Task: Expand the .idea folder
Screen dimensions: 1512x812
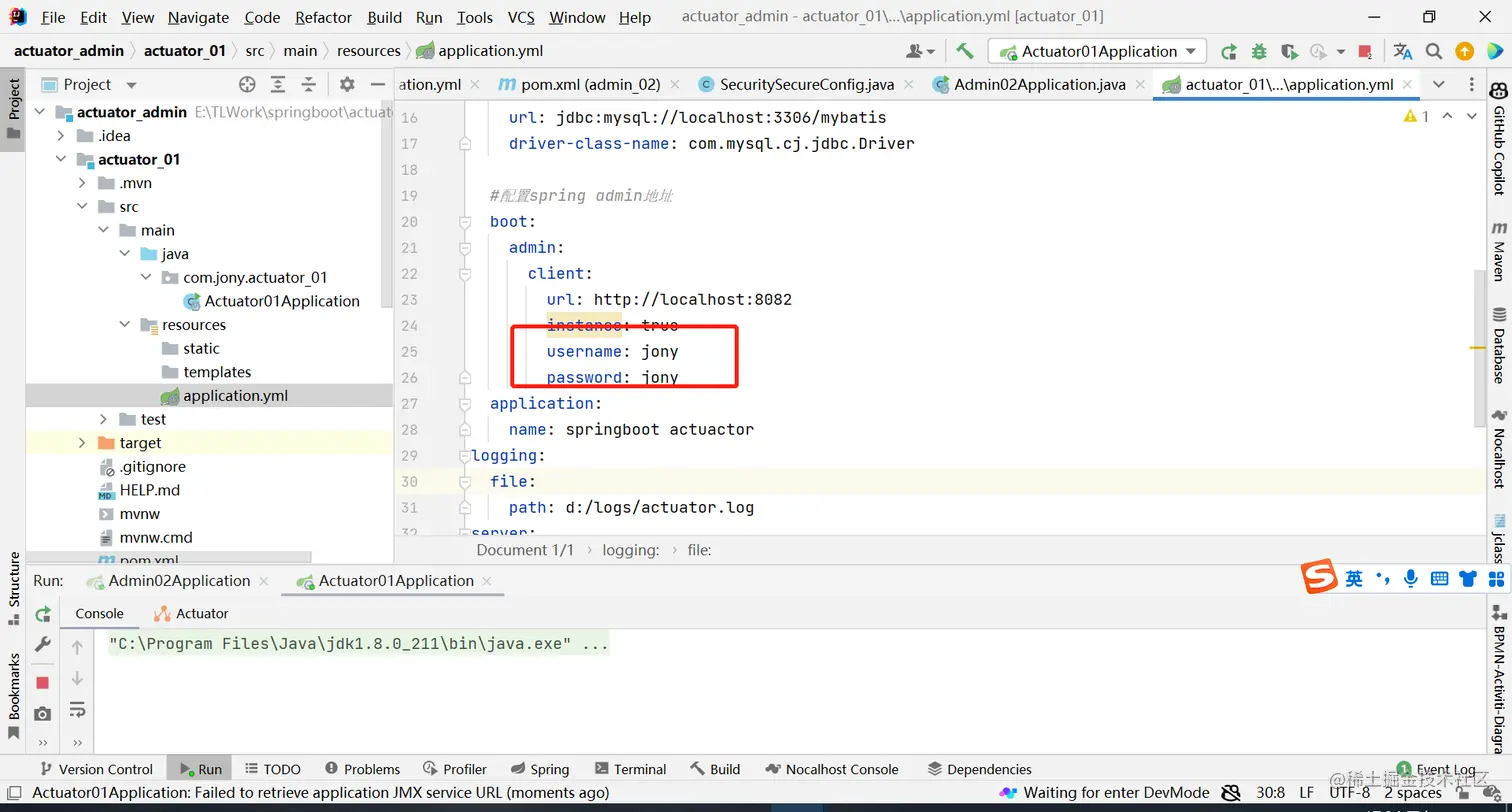Action: (x=61, y=136)
